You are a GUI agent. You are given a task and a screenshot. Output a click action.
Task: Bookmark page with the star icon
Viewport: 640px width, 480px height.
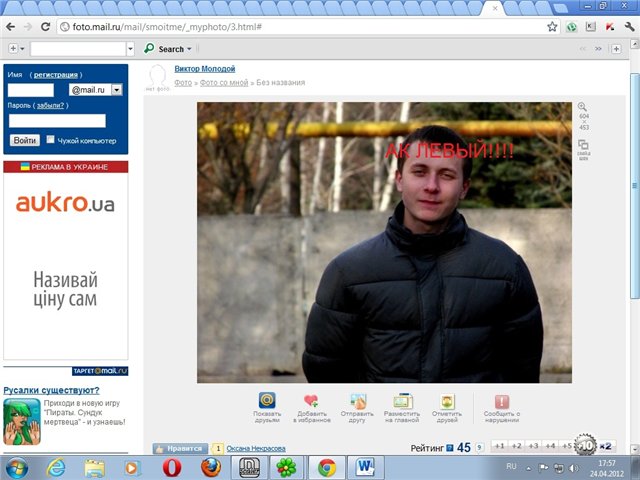pos(552,27)
